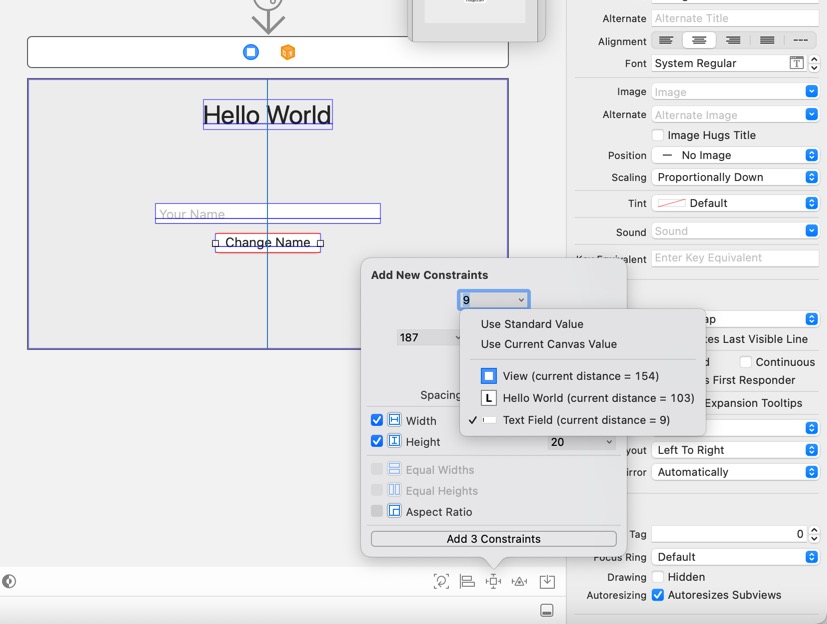Click the Change Name button on canvas

click(x=267, y=243)
